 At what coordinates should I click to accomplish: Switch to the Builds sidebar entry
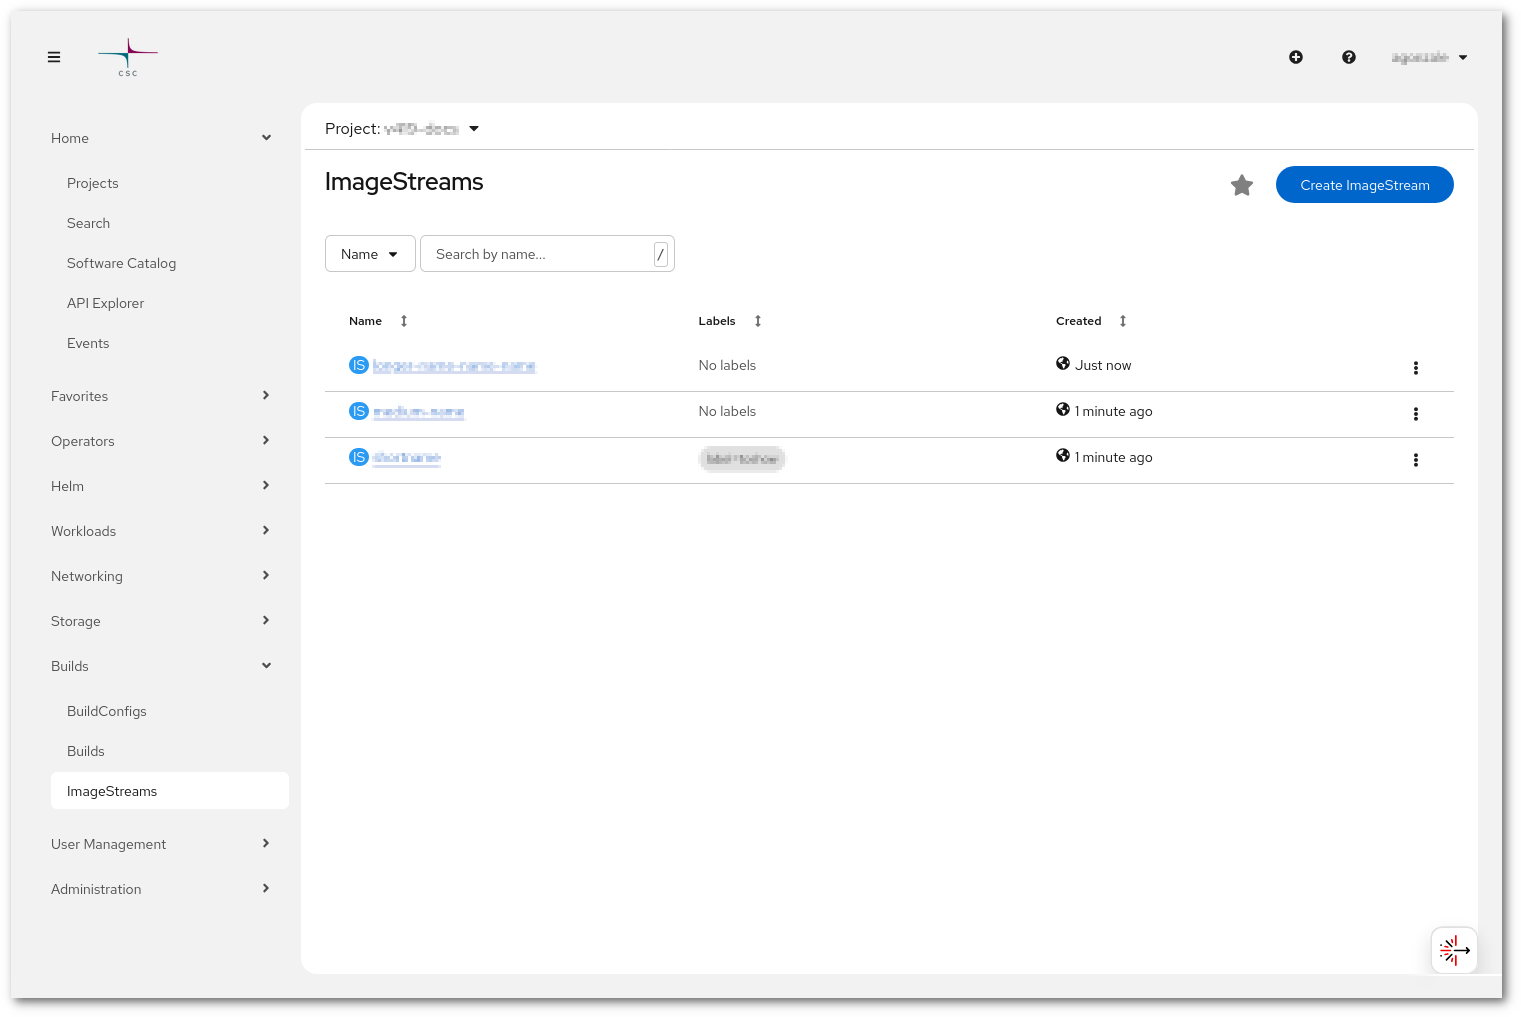[x=85, y=751]
